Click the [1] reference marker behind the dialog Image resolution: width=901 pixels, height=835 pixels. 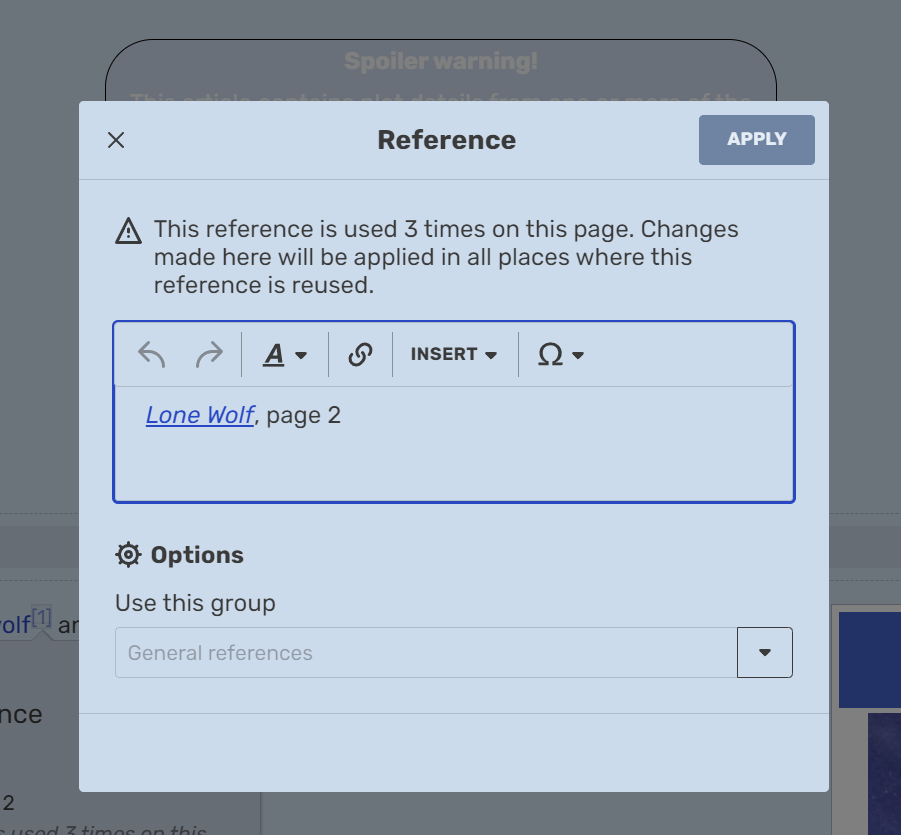41,618
